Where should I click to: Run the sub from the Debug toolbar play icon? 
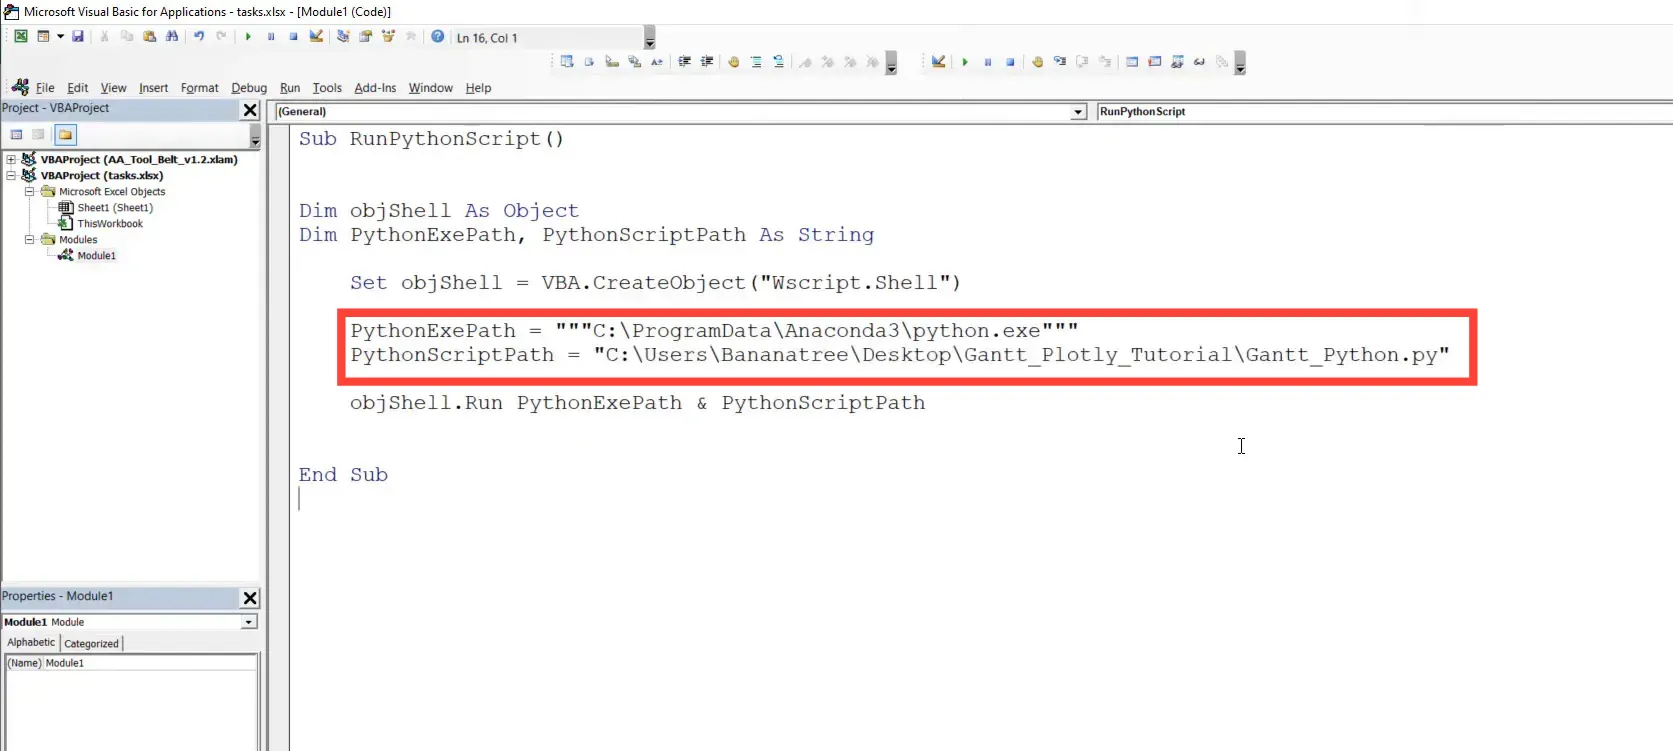coord(965,62)
